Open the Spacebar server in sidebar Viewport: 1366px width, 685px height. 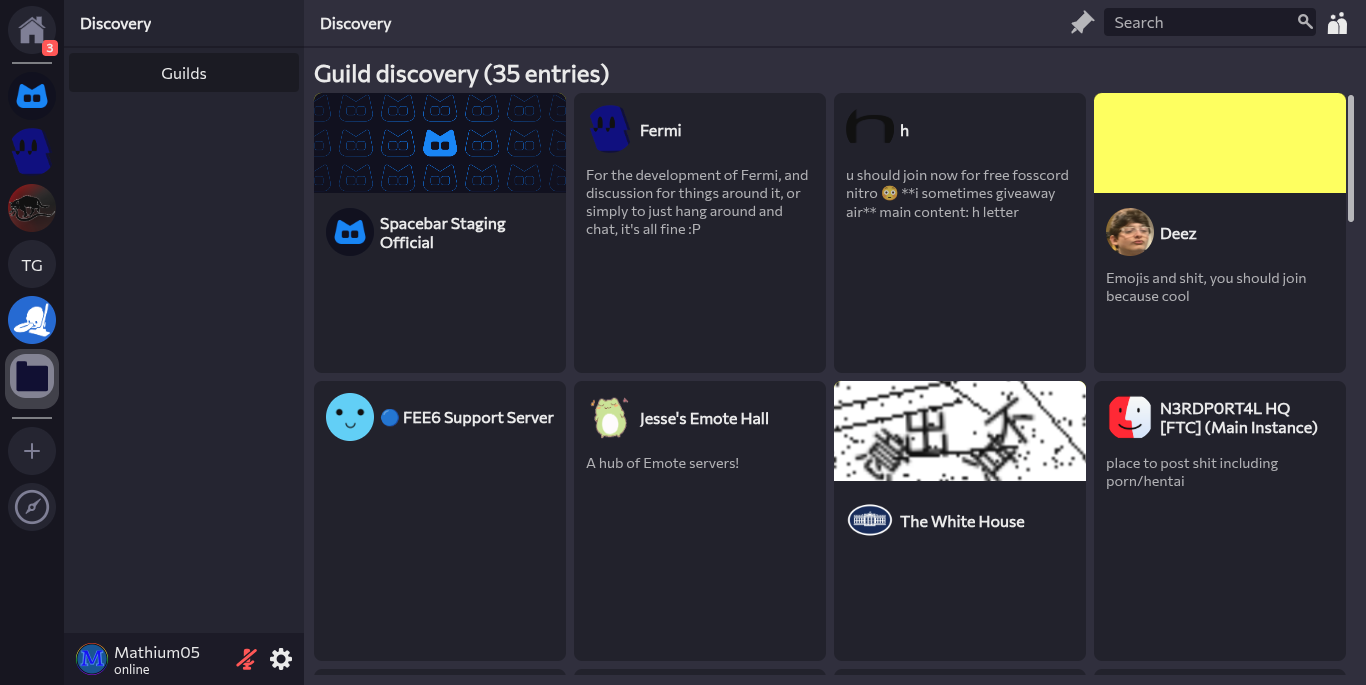click(x=32, y=96)
